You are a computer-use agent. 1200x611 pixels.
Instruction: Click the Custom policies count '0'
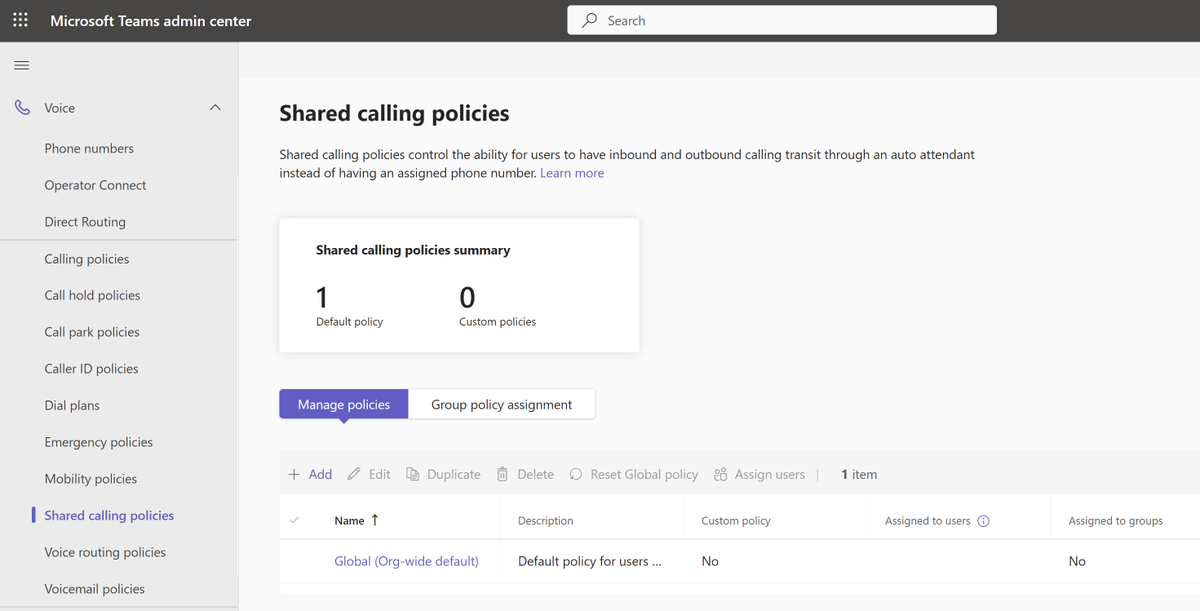[x=467, y=297]
